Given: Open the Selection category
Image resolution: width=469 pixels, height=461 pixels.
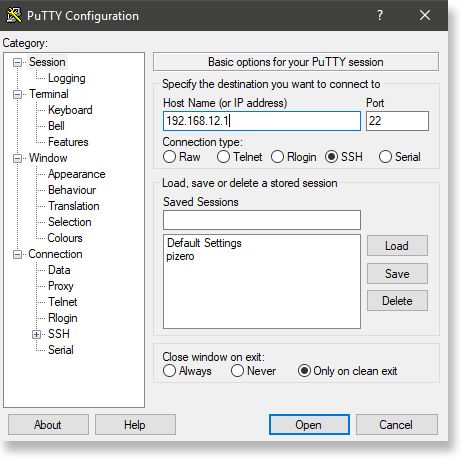Looking at the screenshot, I should 70,222.
